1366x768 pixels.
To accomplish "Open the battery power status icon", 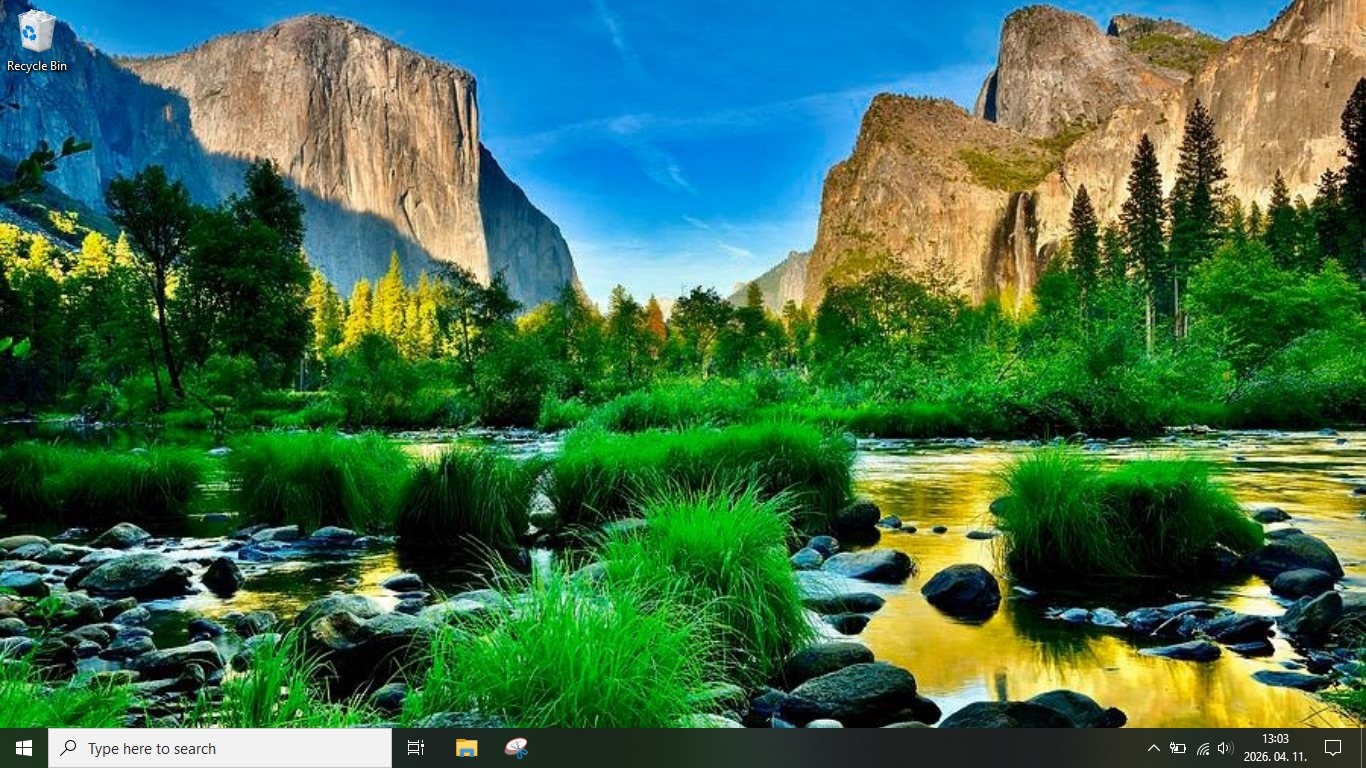I will [x=1178, y=748].
